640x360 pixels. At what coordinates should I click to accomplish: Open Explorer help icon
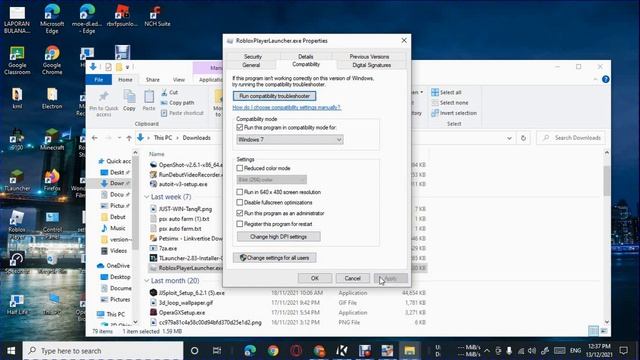pyautogui.click(x=606, y=80)
